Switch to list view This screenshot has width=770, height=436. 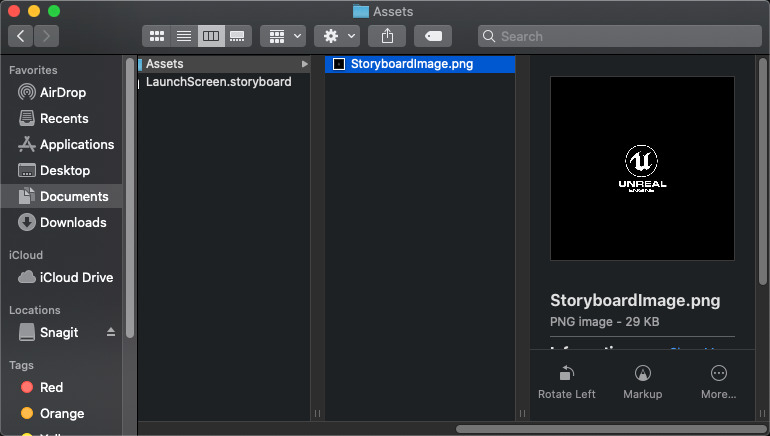184,36
